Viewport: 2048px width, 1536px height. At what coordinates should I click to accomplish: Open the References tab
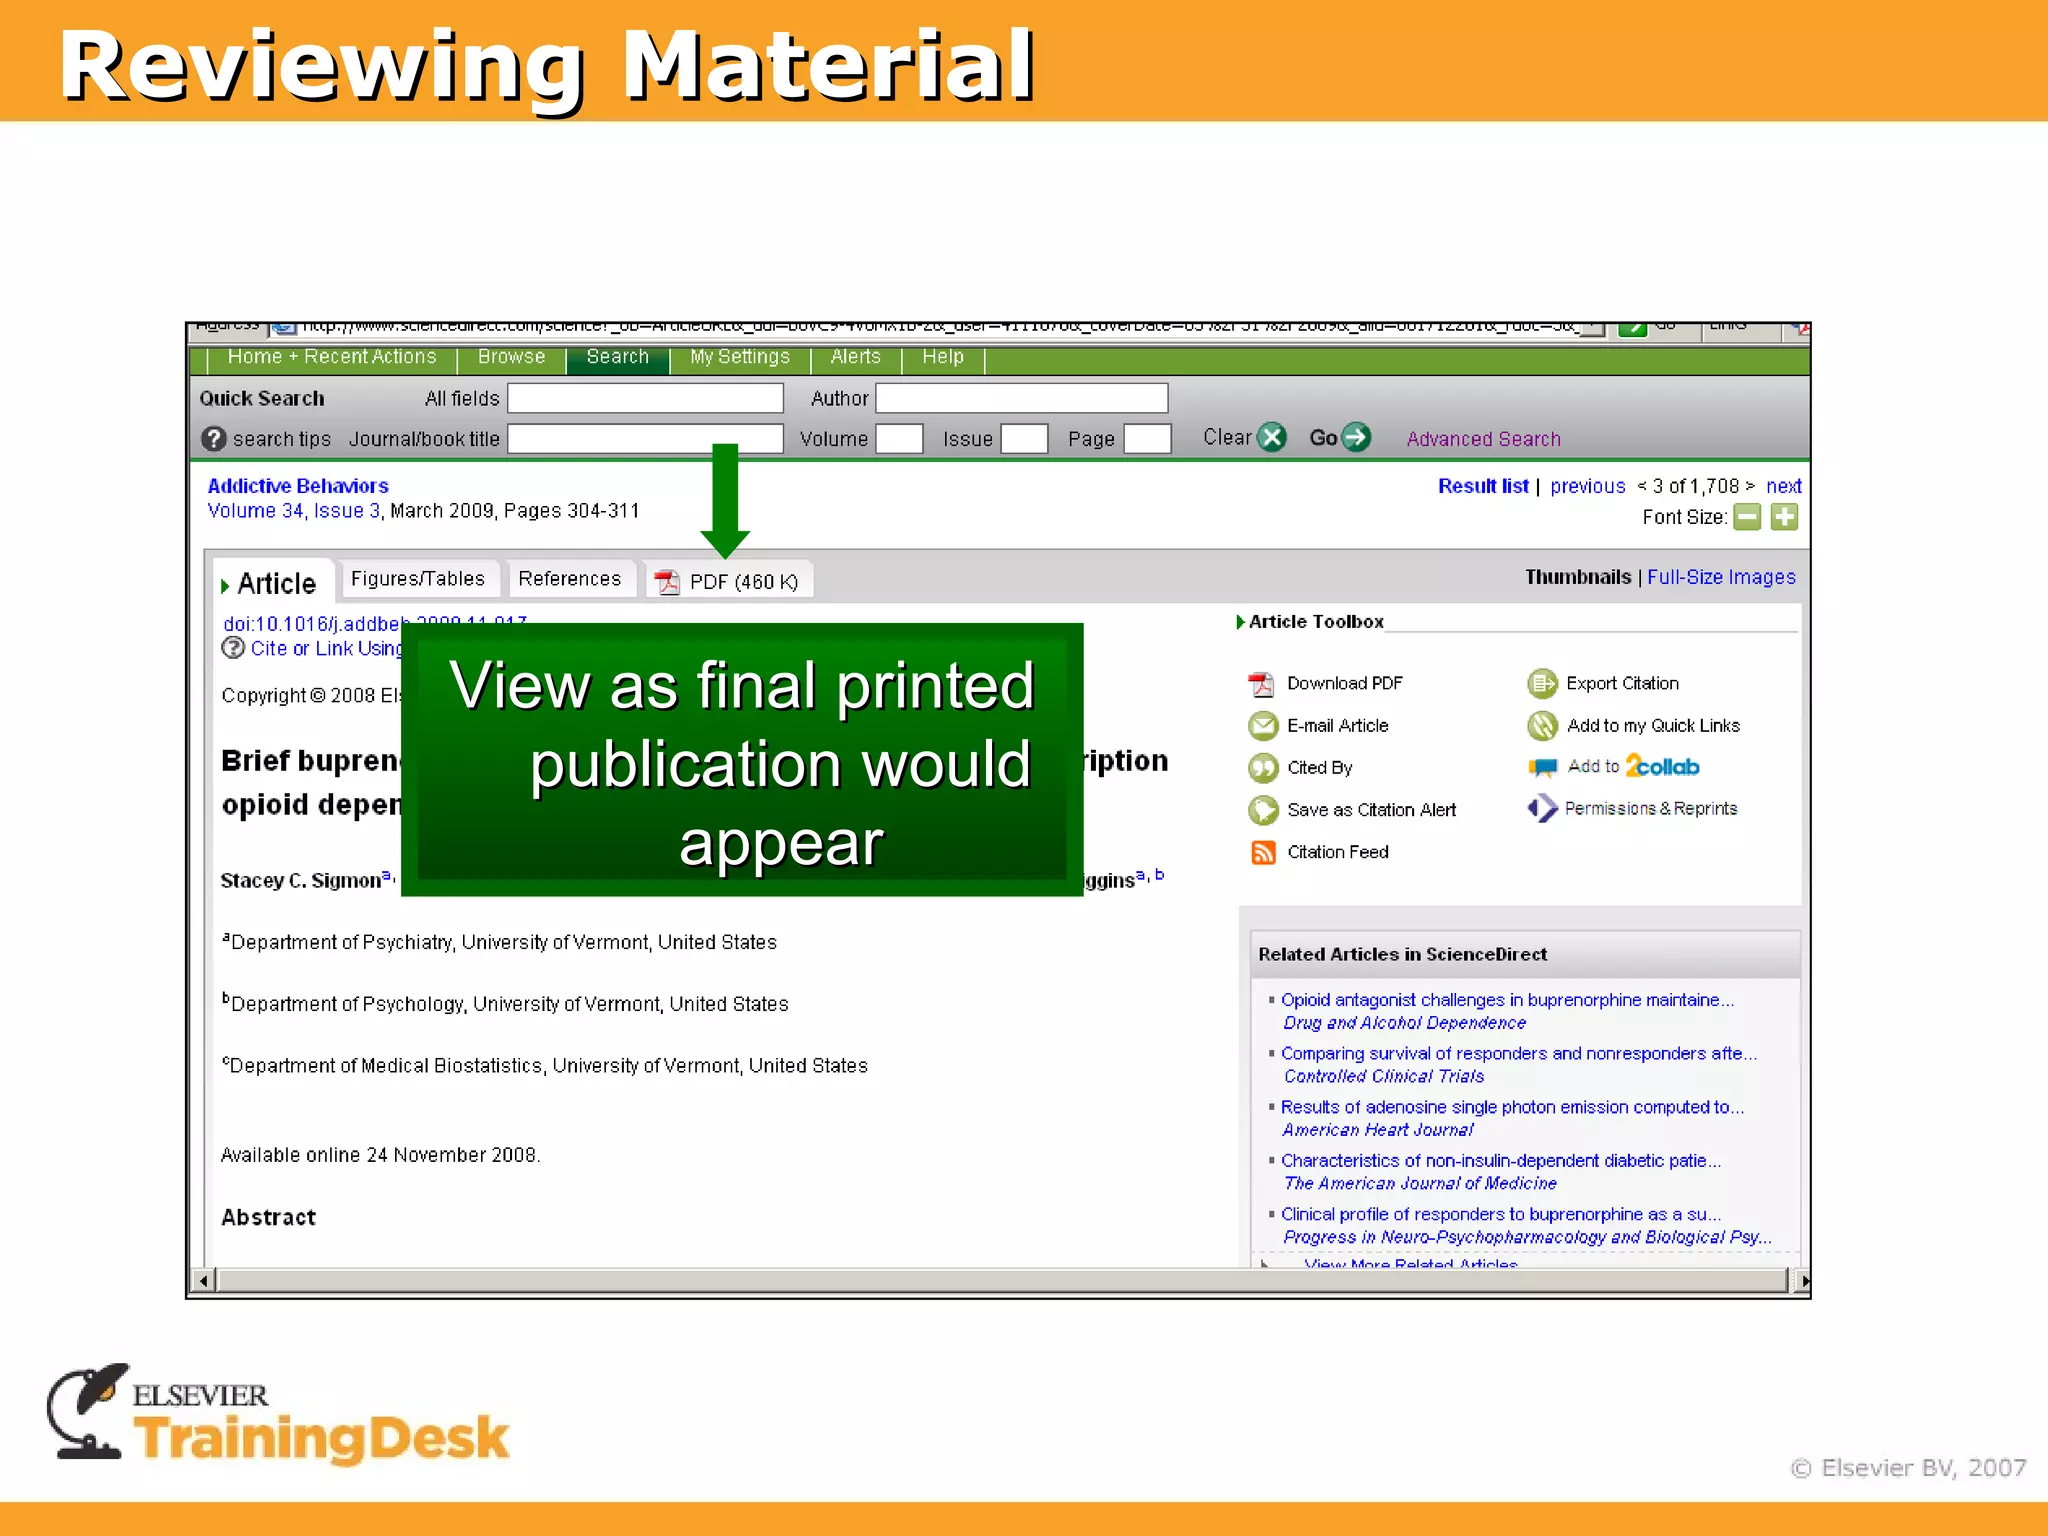click(570, 579)
